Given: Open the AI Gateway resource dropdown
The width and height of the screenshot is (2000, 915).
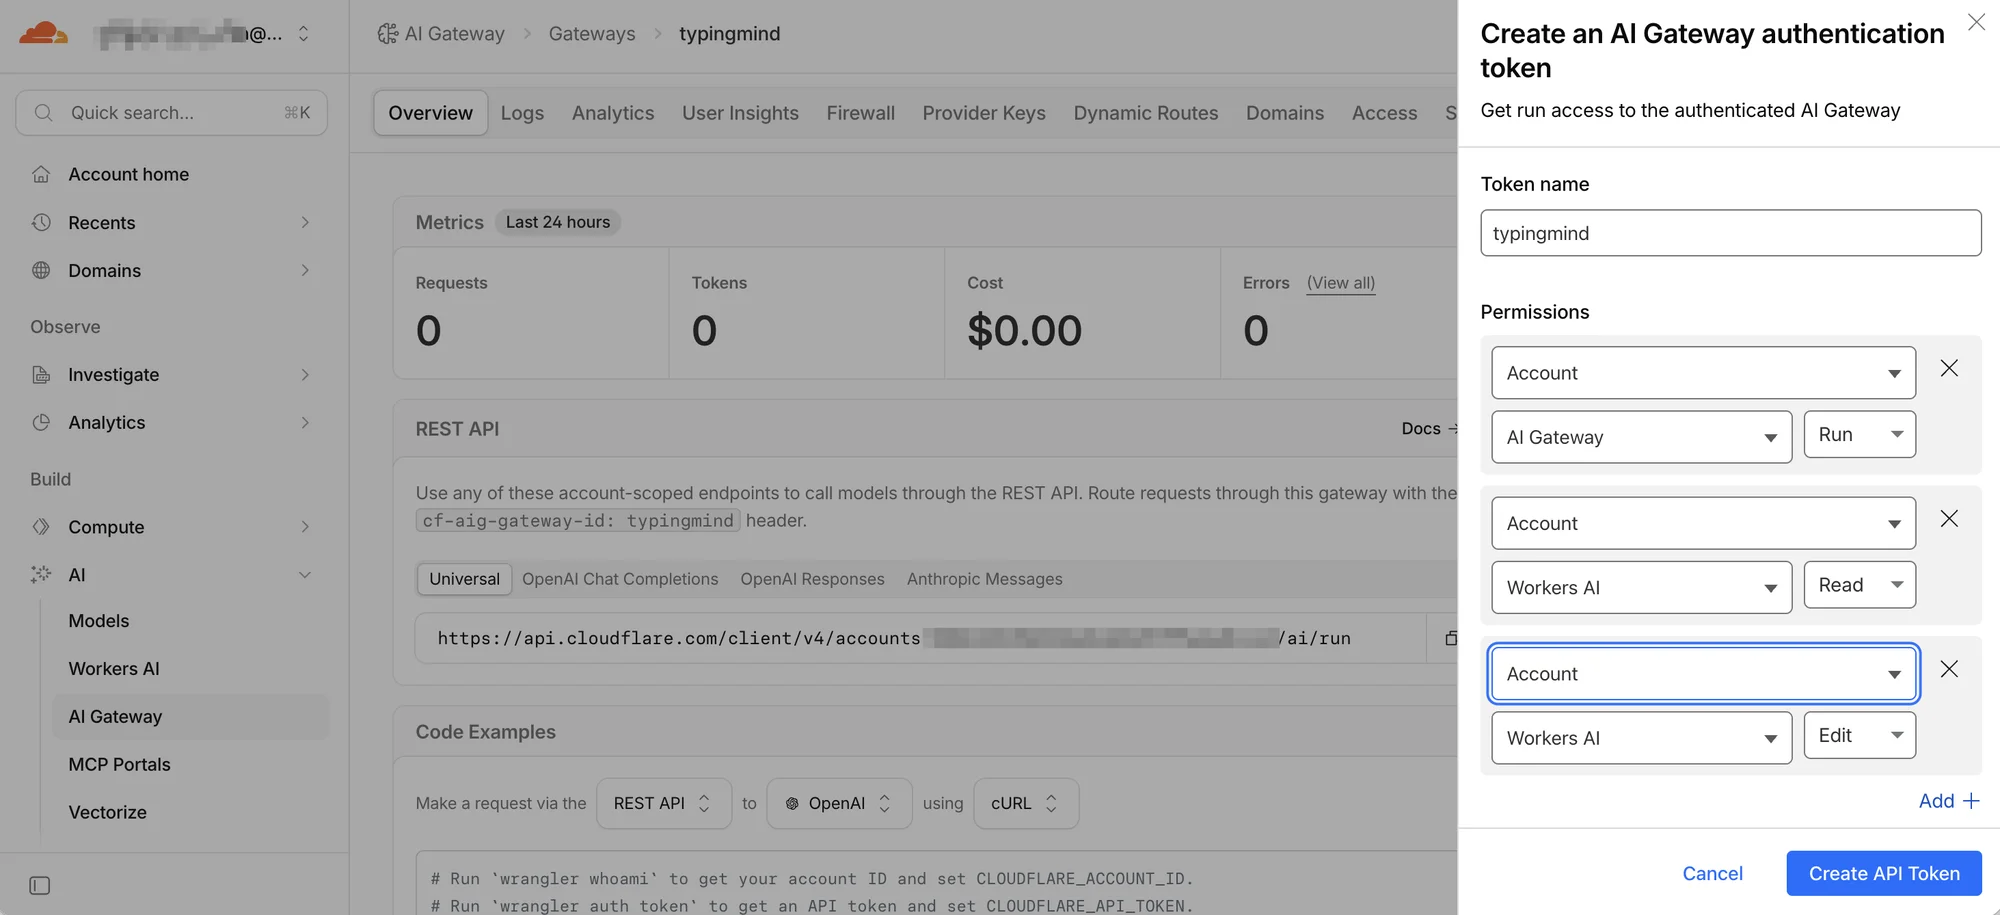Looking at the screenshot, I should pyautogui.click(x=1642, y=437).
